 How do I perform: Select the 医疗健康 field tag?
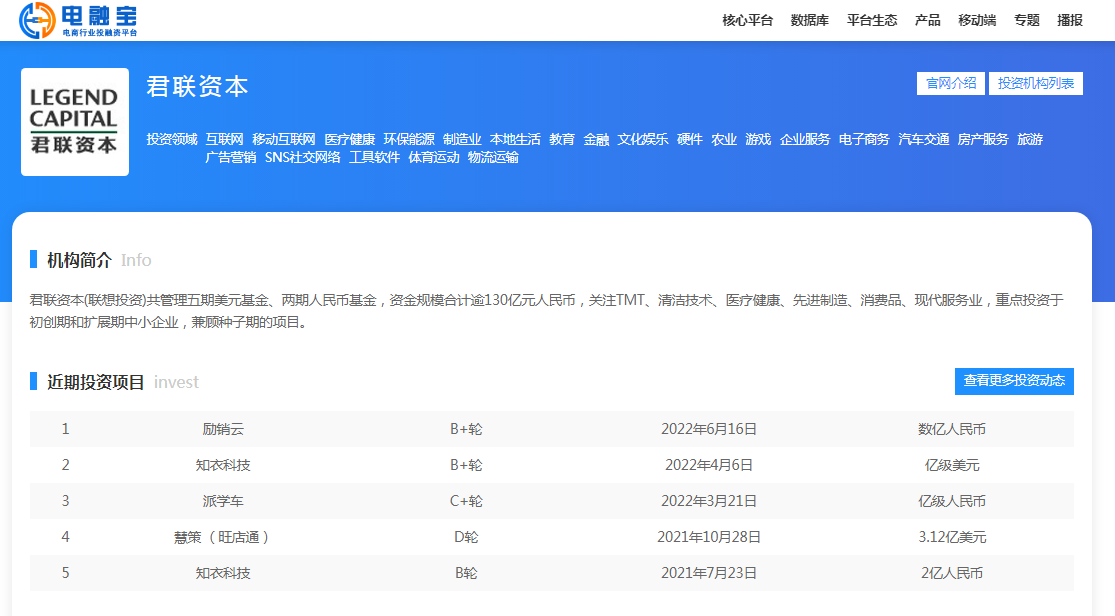coord(350,139)
